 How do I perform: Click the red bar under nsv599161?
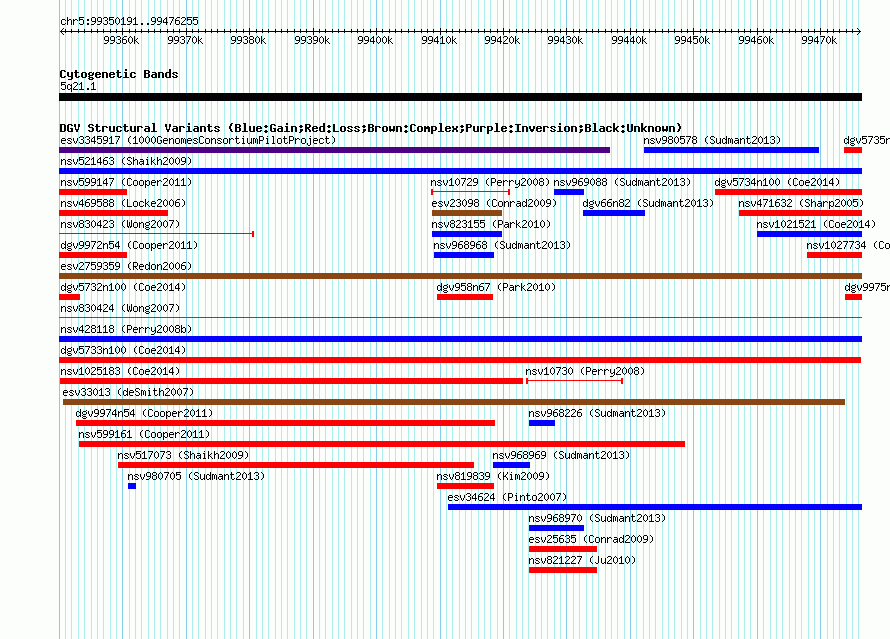(x=382, y=444)
